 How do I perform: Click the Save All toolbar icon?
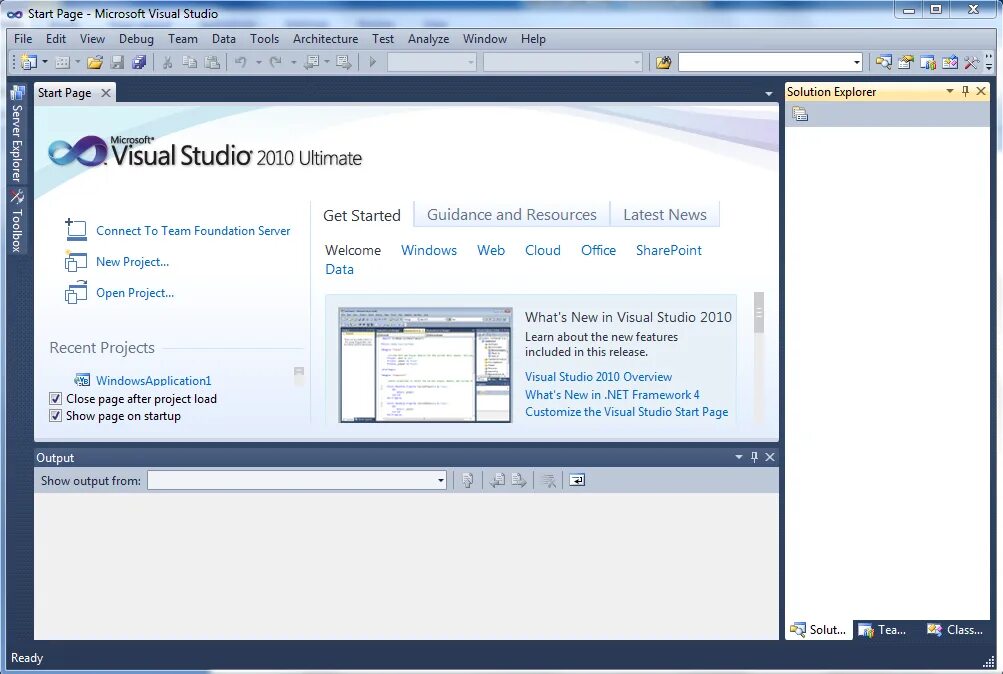click(x=139, y=62)
